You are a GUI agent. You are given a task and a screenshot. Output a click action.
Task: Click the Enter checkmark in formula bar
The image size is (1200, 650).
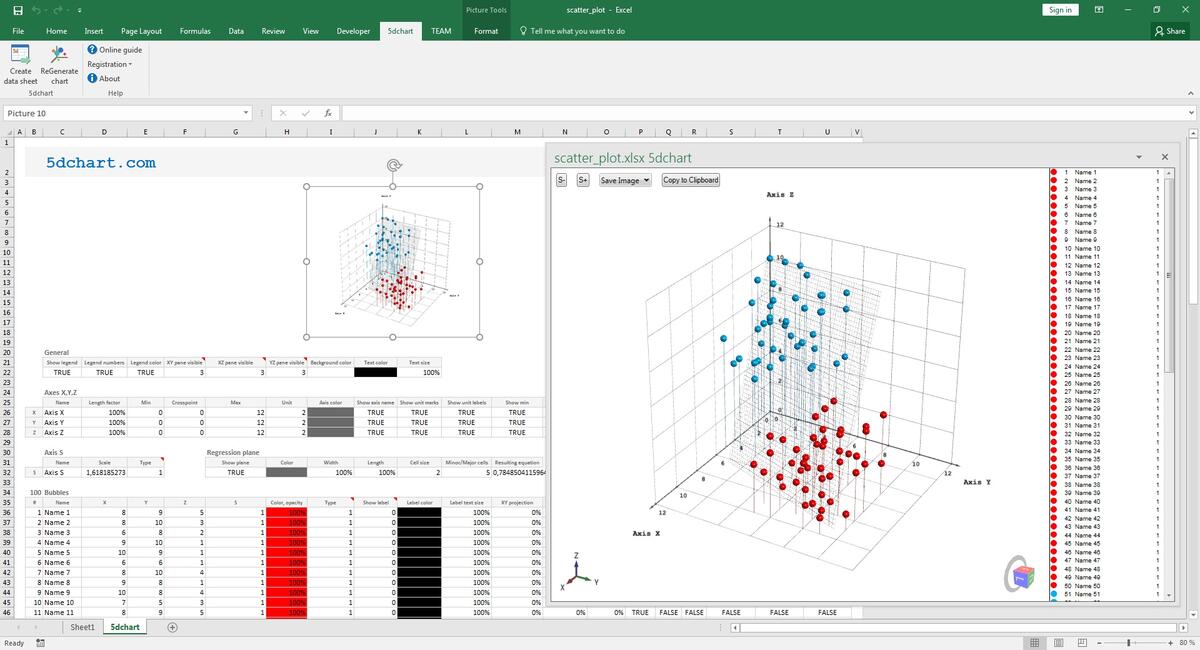tap(305, 113)
